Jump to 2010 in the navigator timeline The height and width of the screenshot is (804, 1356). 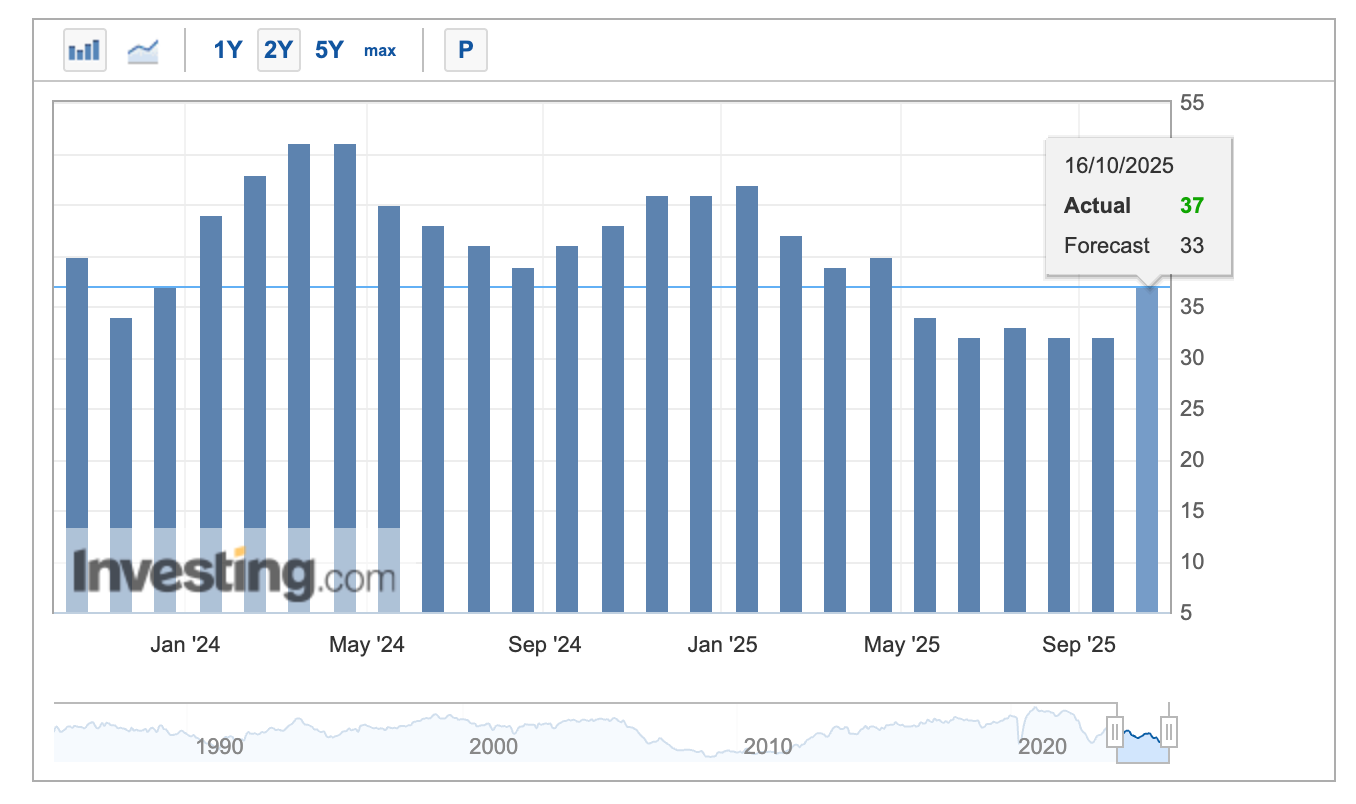(x=768, y=746)
